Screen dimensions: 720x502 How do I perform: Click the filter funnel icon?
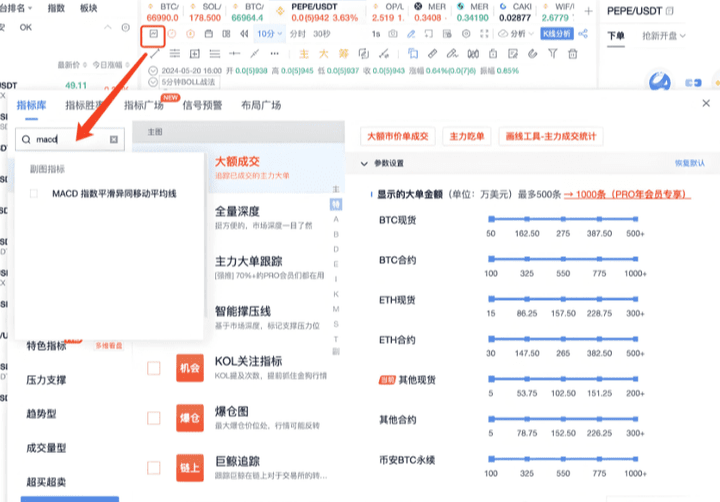pos(553,54)
